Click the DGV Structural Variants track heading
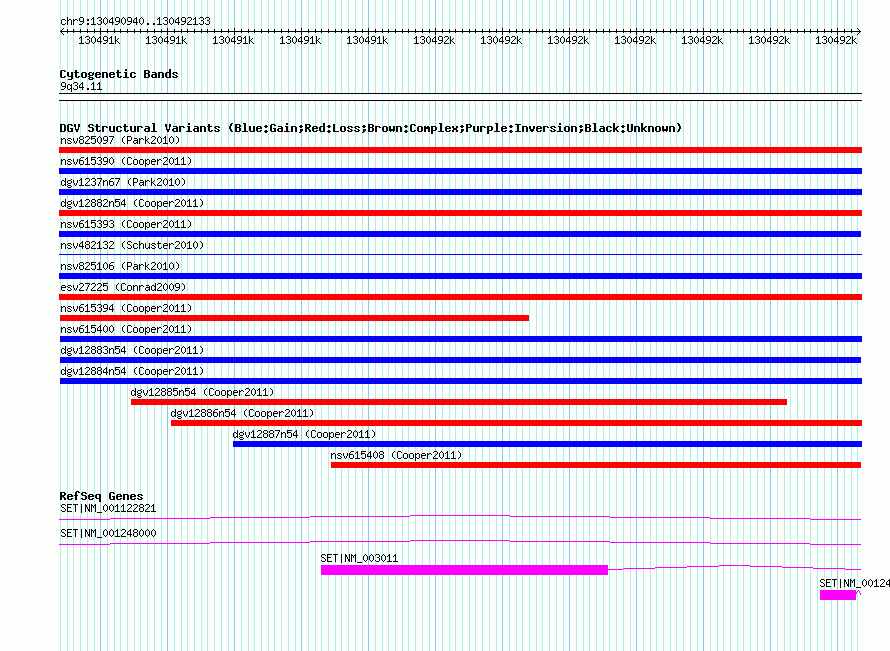Screen dimensions: 890x651 pyautogui.click(x=371, y=128)
